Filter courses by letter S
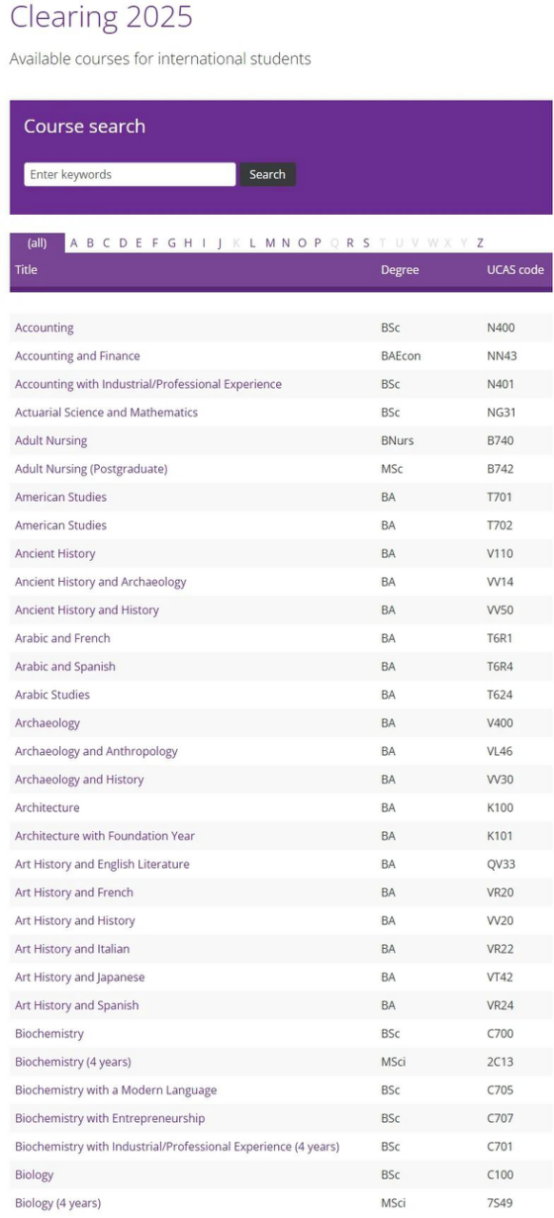This screenshot has width=554, height=1218. [x=366, y=243]
